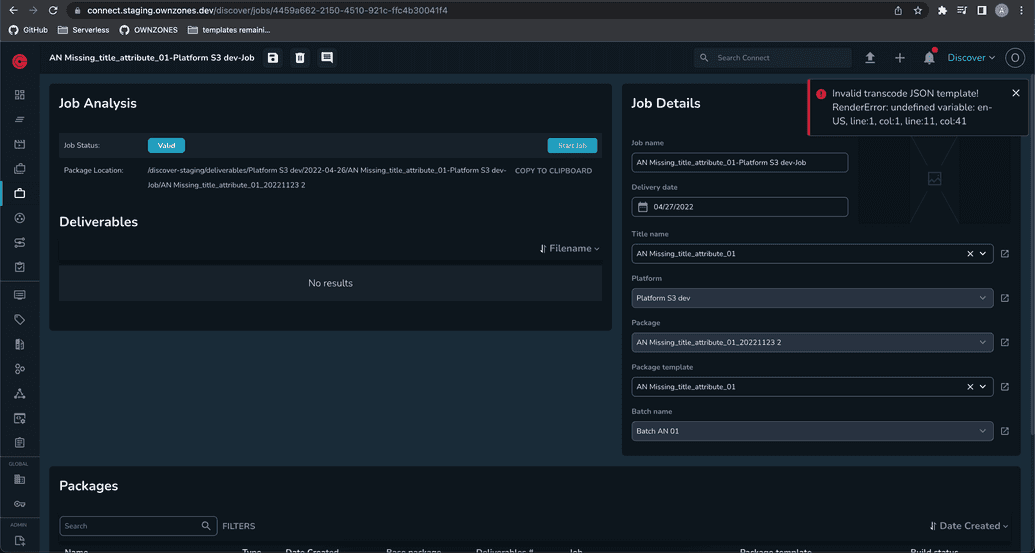
Task: Click the Packages search input
Action: (x=138, y=526)
